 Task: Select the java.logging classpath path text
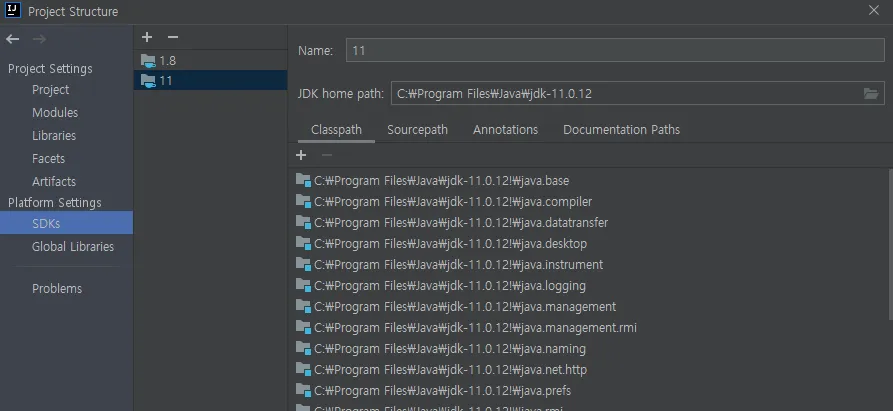[449, 286]
